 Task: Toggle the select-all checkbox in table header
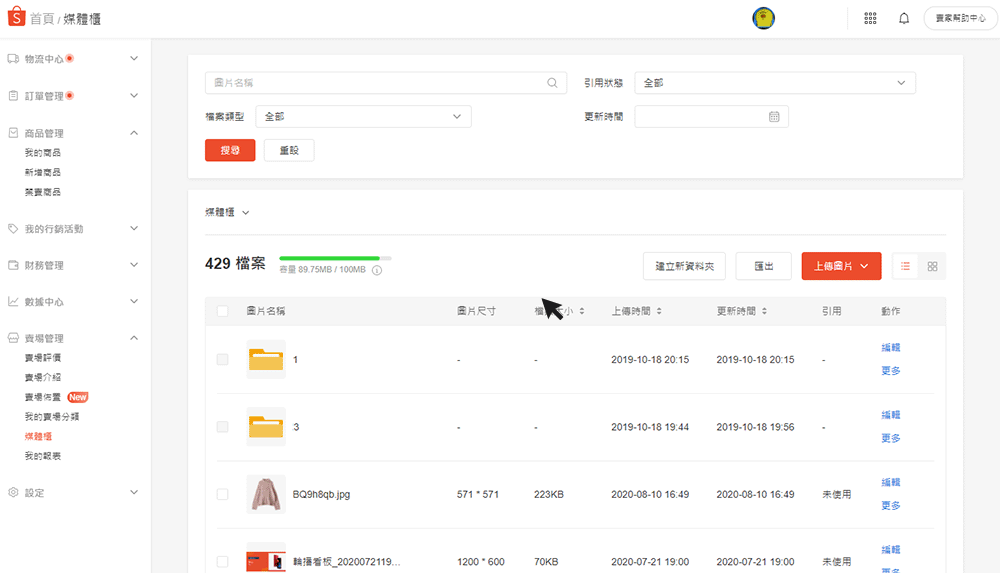point(222,311)
